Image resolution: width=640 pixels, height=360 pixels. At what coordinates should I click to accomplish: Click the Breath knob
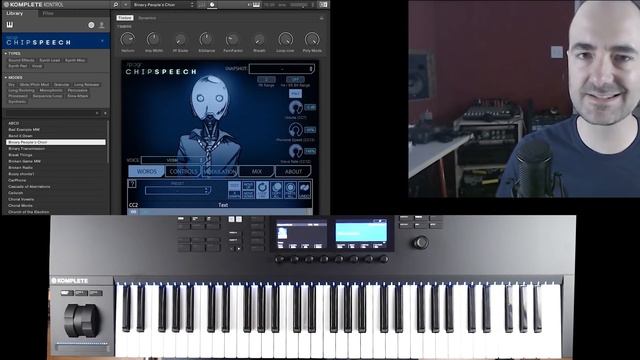click(259, 40)
